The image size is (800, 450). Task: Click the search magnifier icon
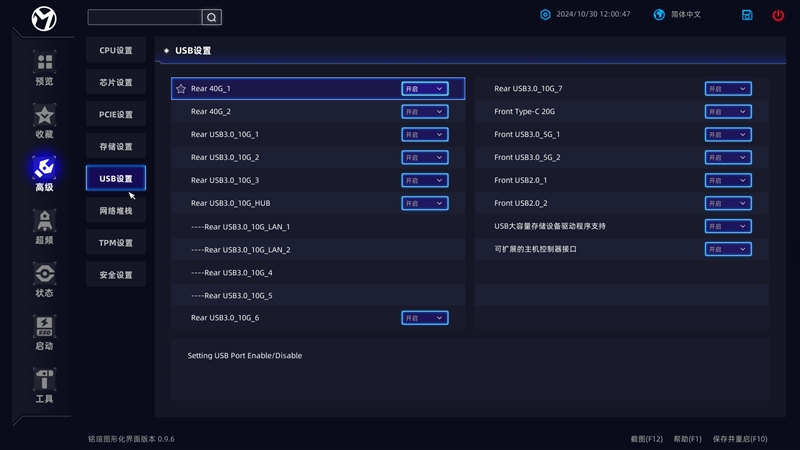point(211,17)
